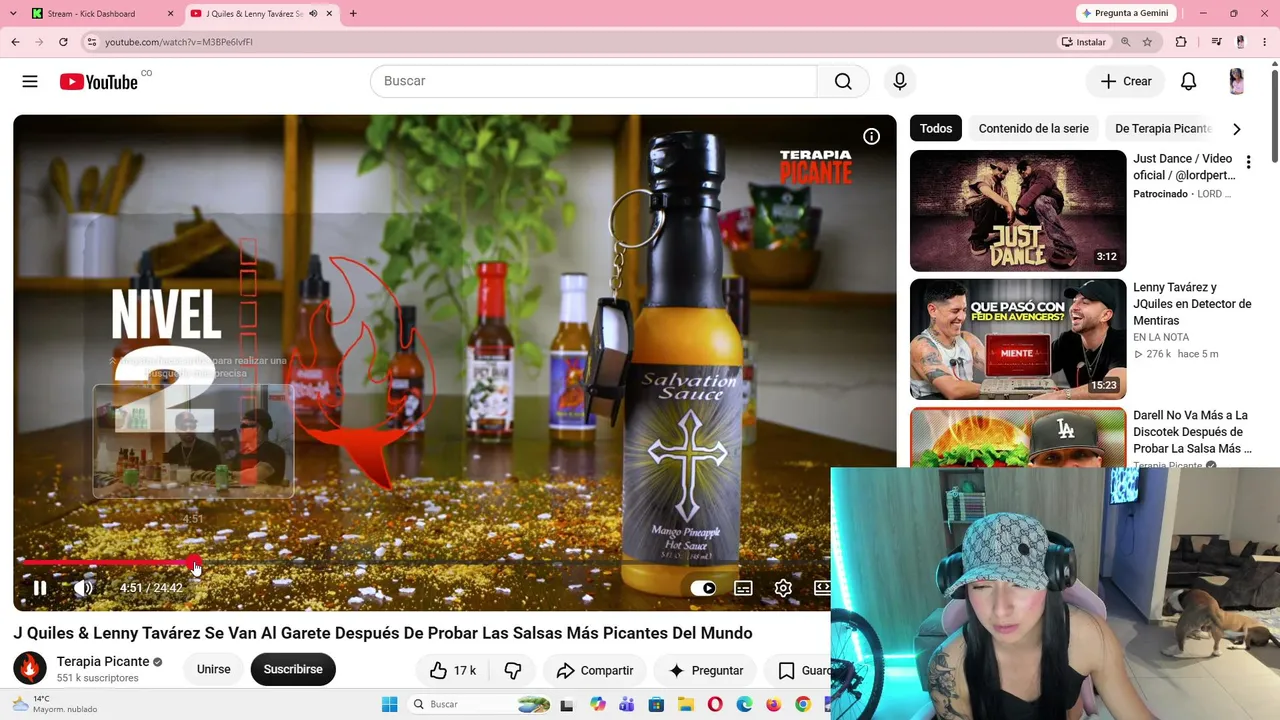The height and width of the screenshot is (720, 1280).
Task: Start voice search with the microphone
Action: (x=900, y=81)
